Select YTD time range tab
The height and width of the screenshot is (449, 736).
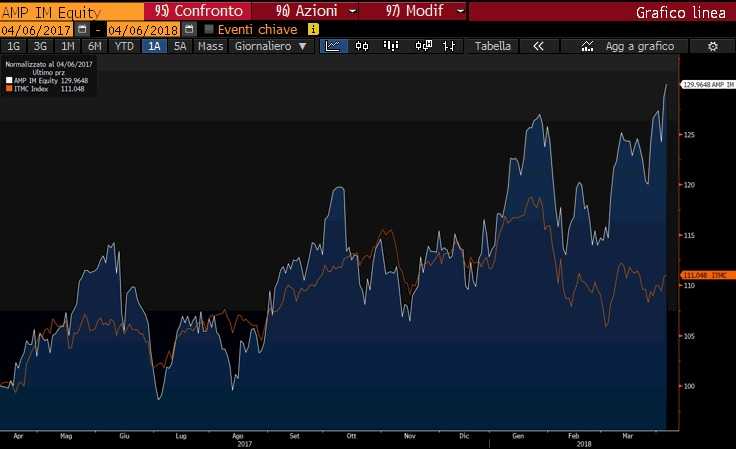coord(124,46)
